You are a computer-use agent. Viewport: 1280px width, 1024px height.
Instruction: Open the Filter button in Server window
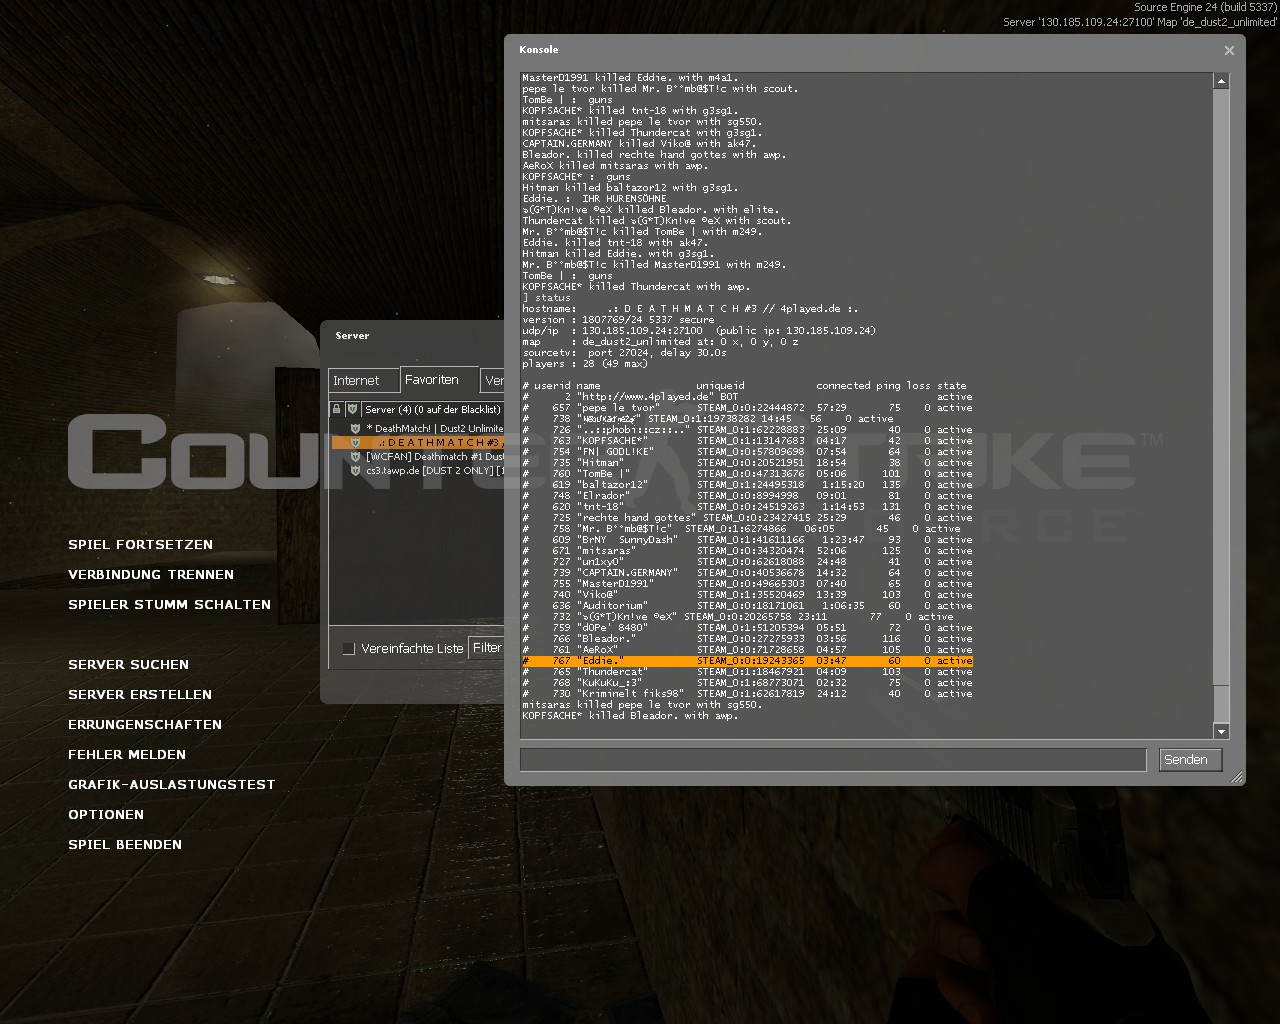pos(487,648)
